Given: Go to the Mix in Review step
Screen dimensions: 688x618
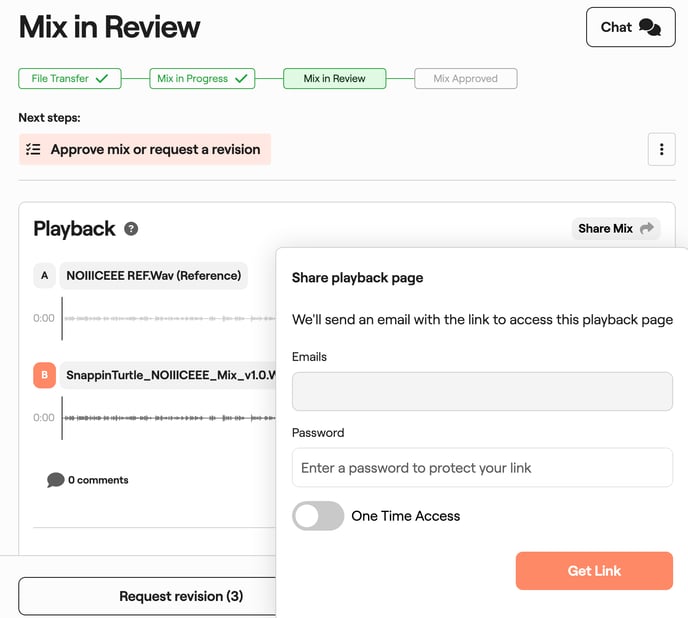Looking at the screenshot, I should point(334,78).
